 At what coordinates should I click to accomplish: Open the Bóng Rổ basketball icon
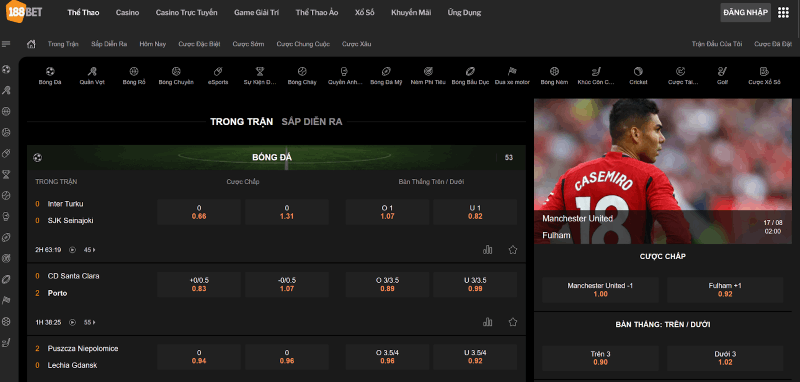tap(134, 75)
